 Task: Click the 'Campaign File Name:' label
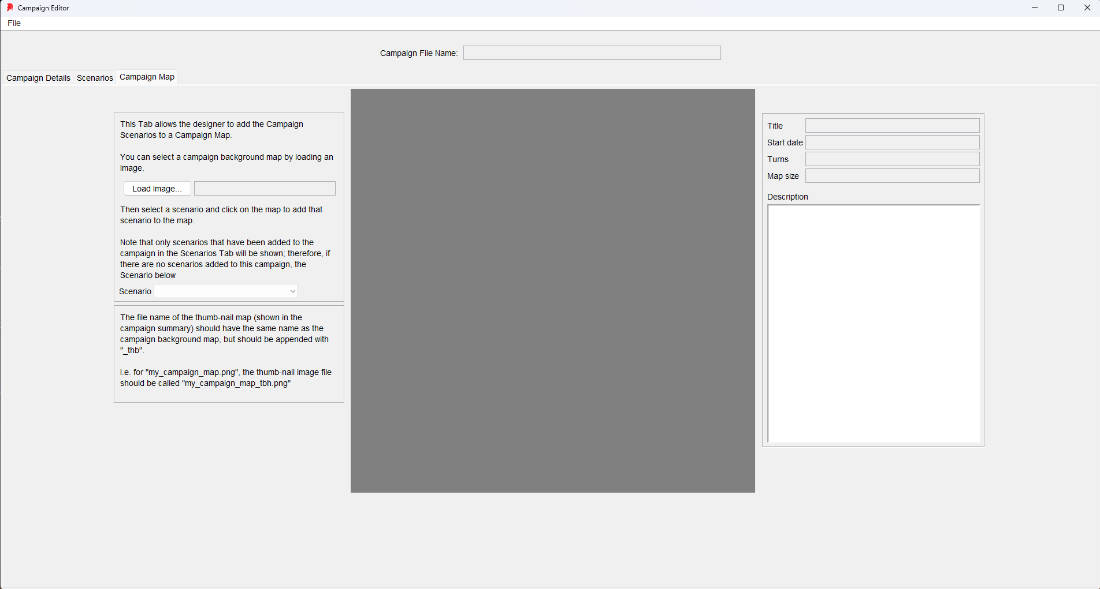419,53
